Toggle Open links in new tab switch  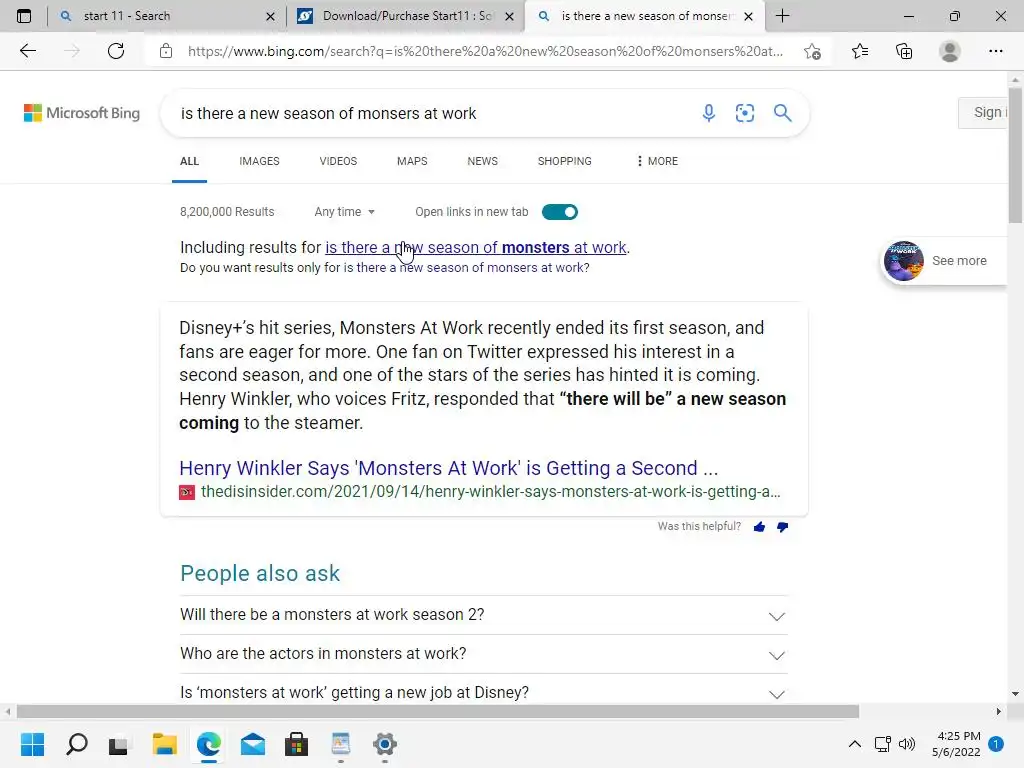coord(560,212)
